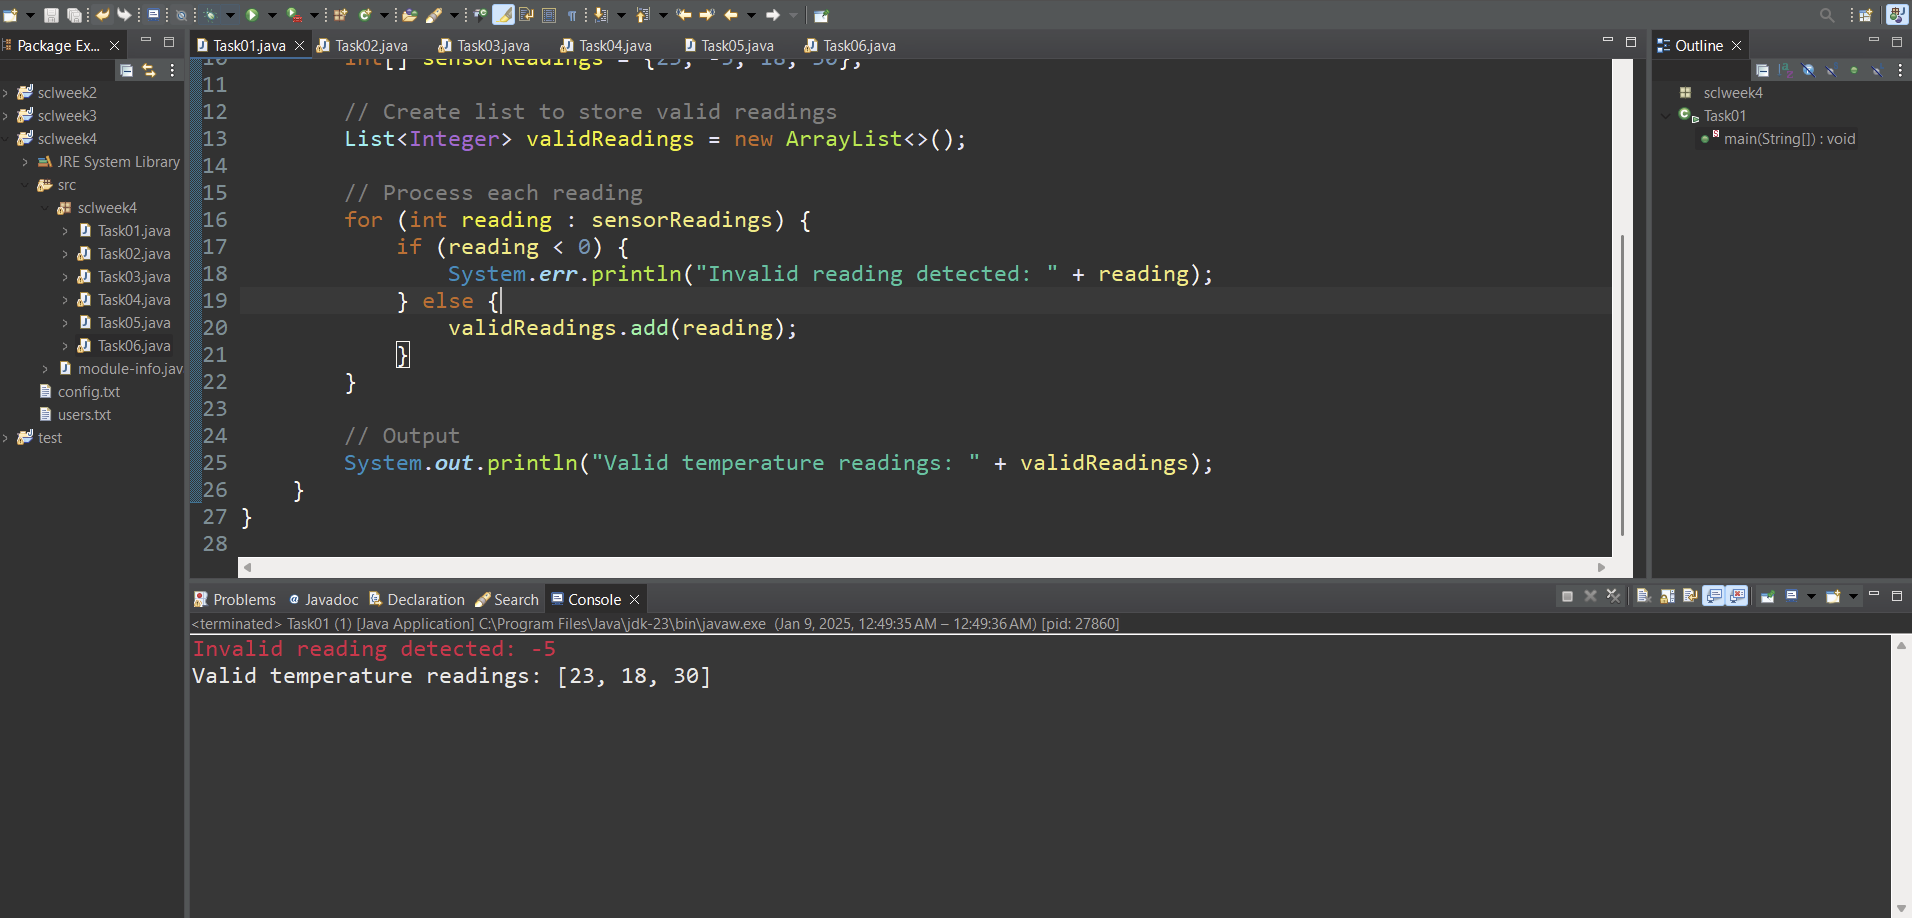
Task: Click the Debug (bug) toolbar icon
Action: click(210, 15)
